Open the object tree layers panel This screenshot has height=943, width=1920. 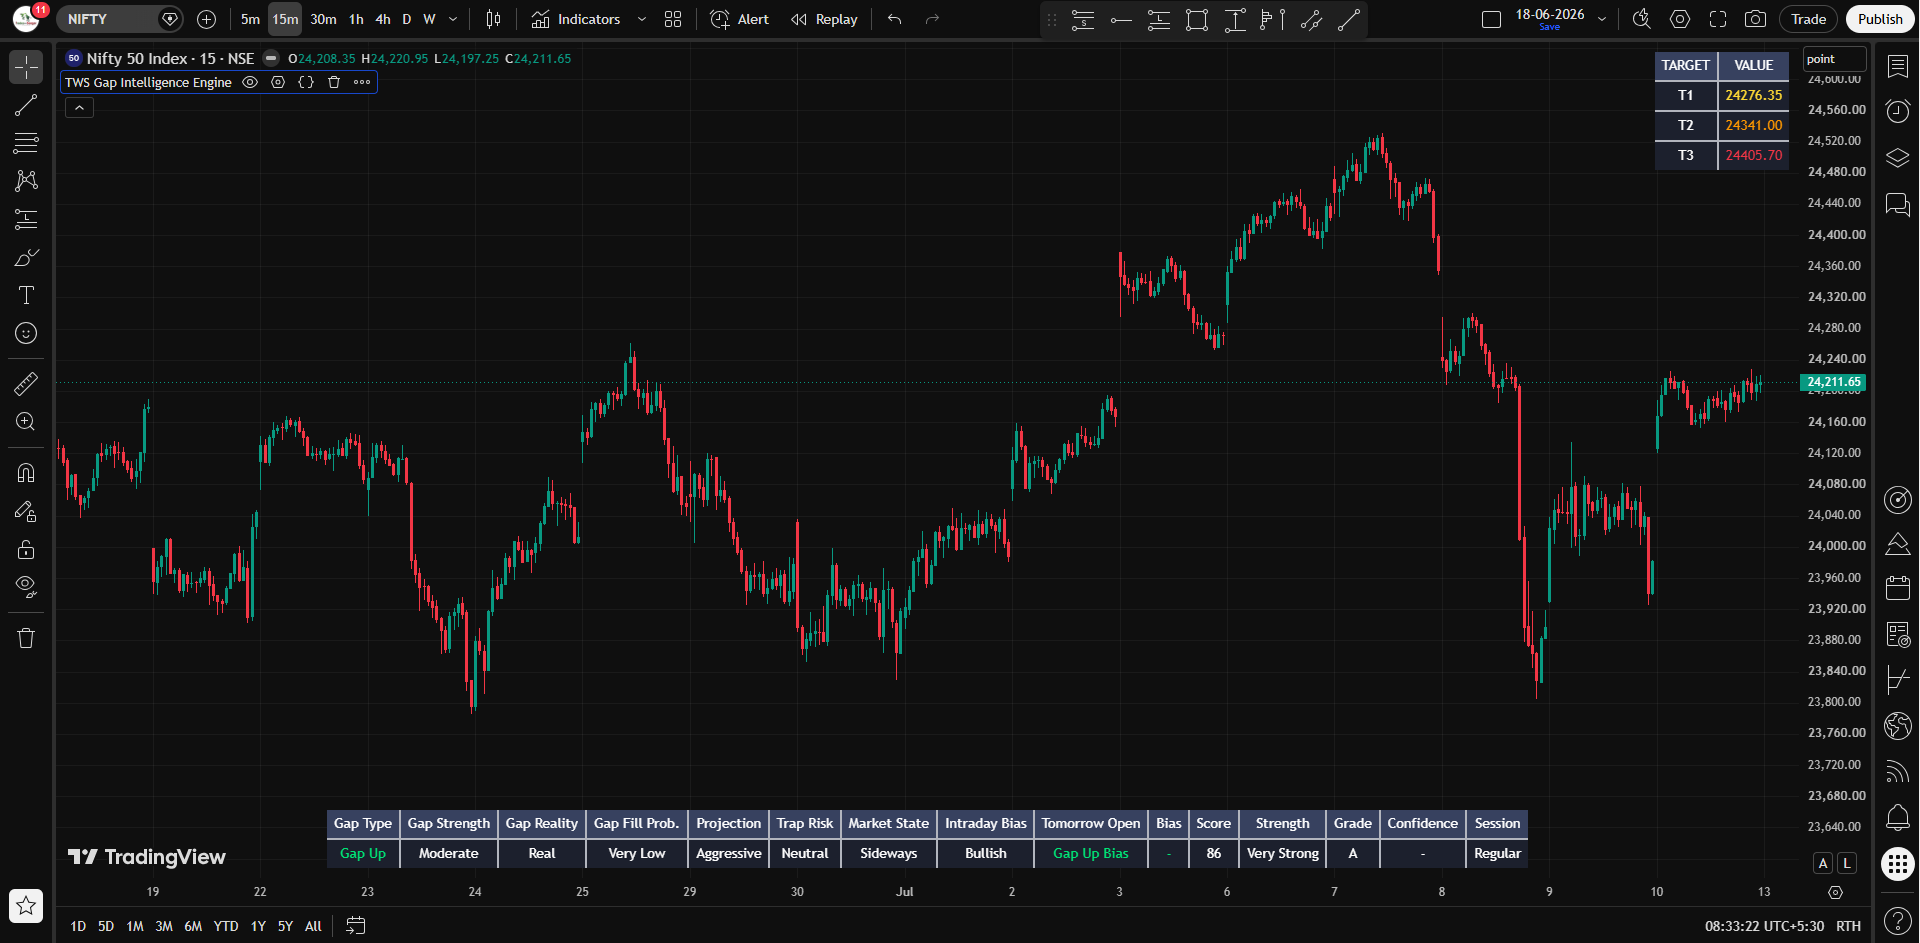tap(1898, 158)
